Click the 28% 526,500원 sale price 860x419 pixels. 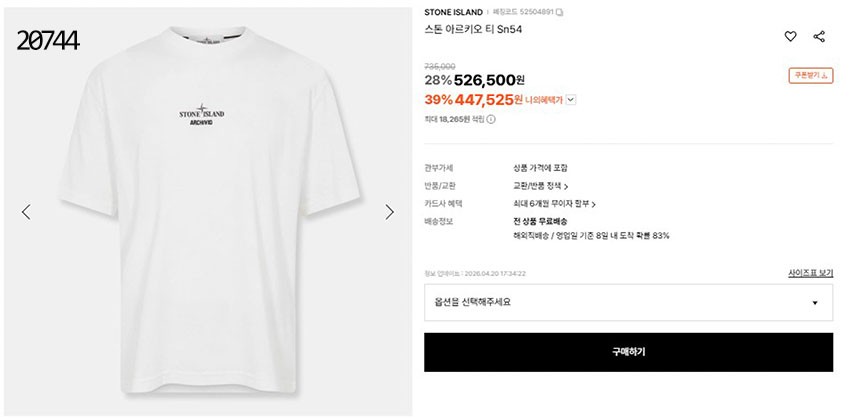tap(475, 79)
